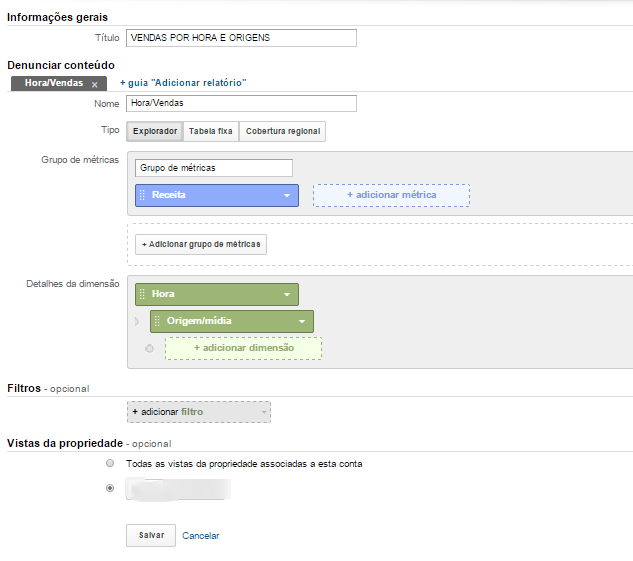The width and height of the screenshot is (633, 561).
Task: Choose the Tabela fixa report type
Action: click(x=210, y=131)
